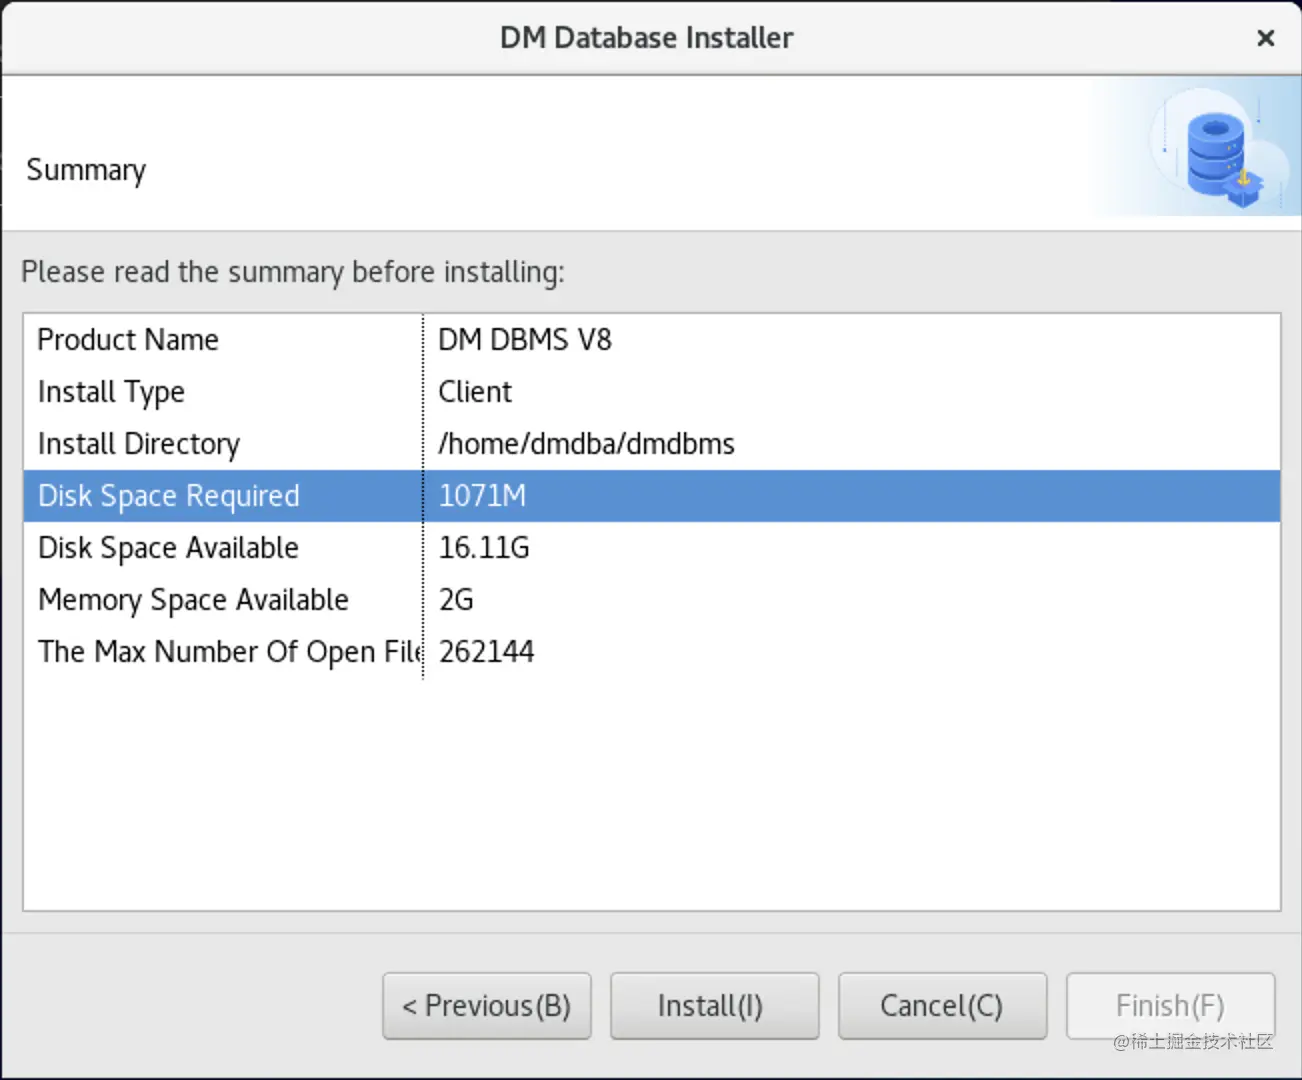The width and height of the screenshot is (1302, 1080).
Task: Select the /home/dmdba/dmdbms path value
Action: click(586, 444)
